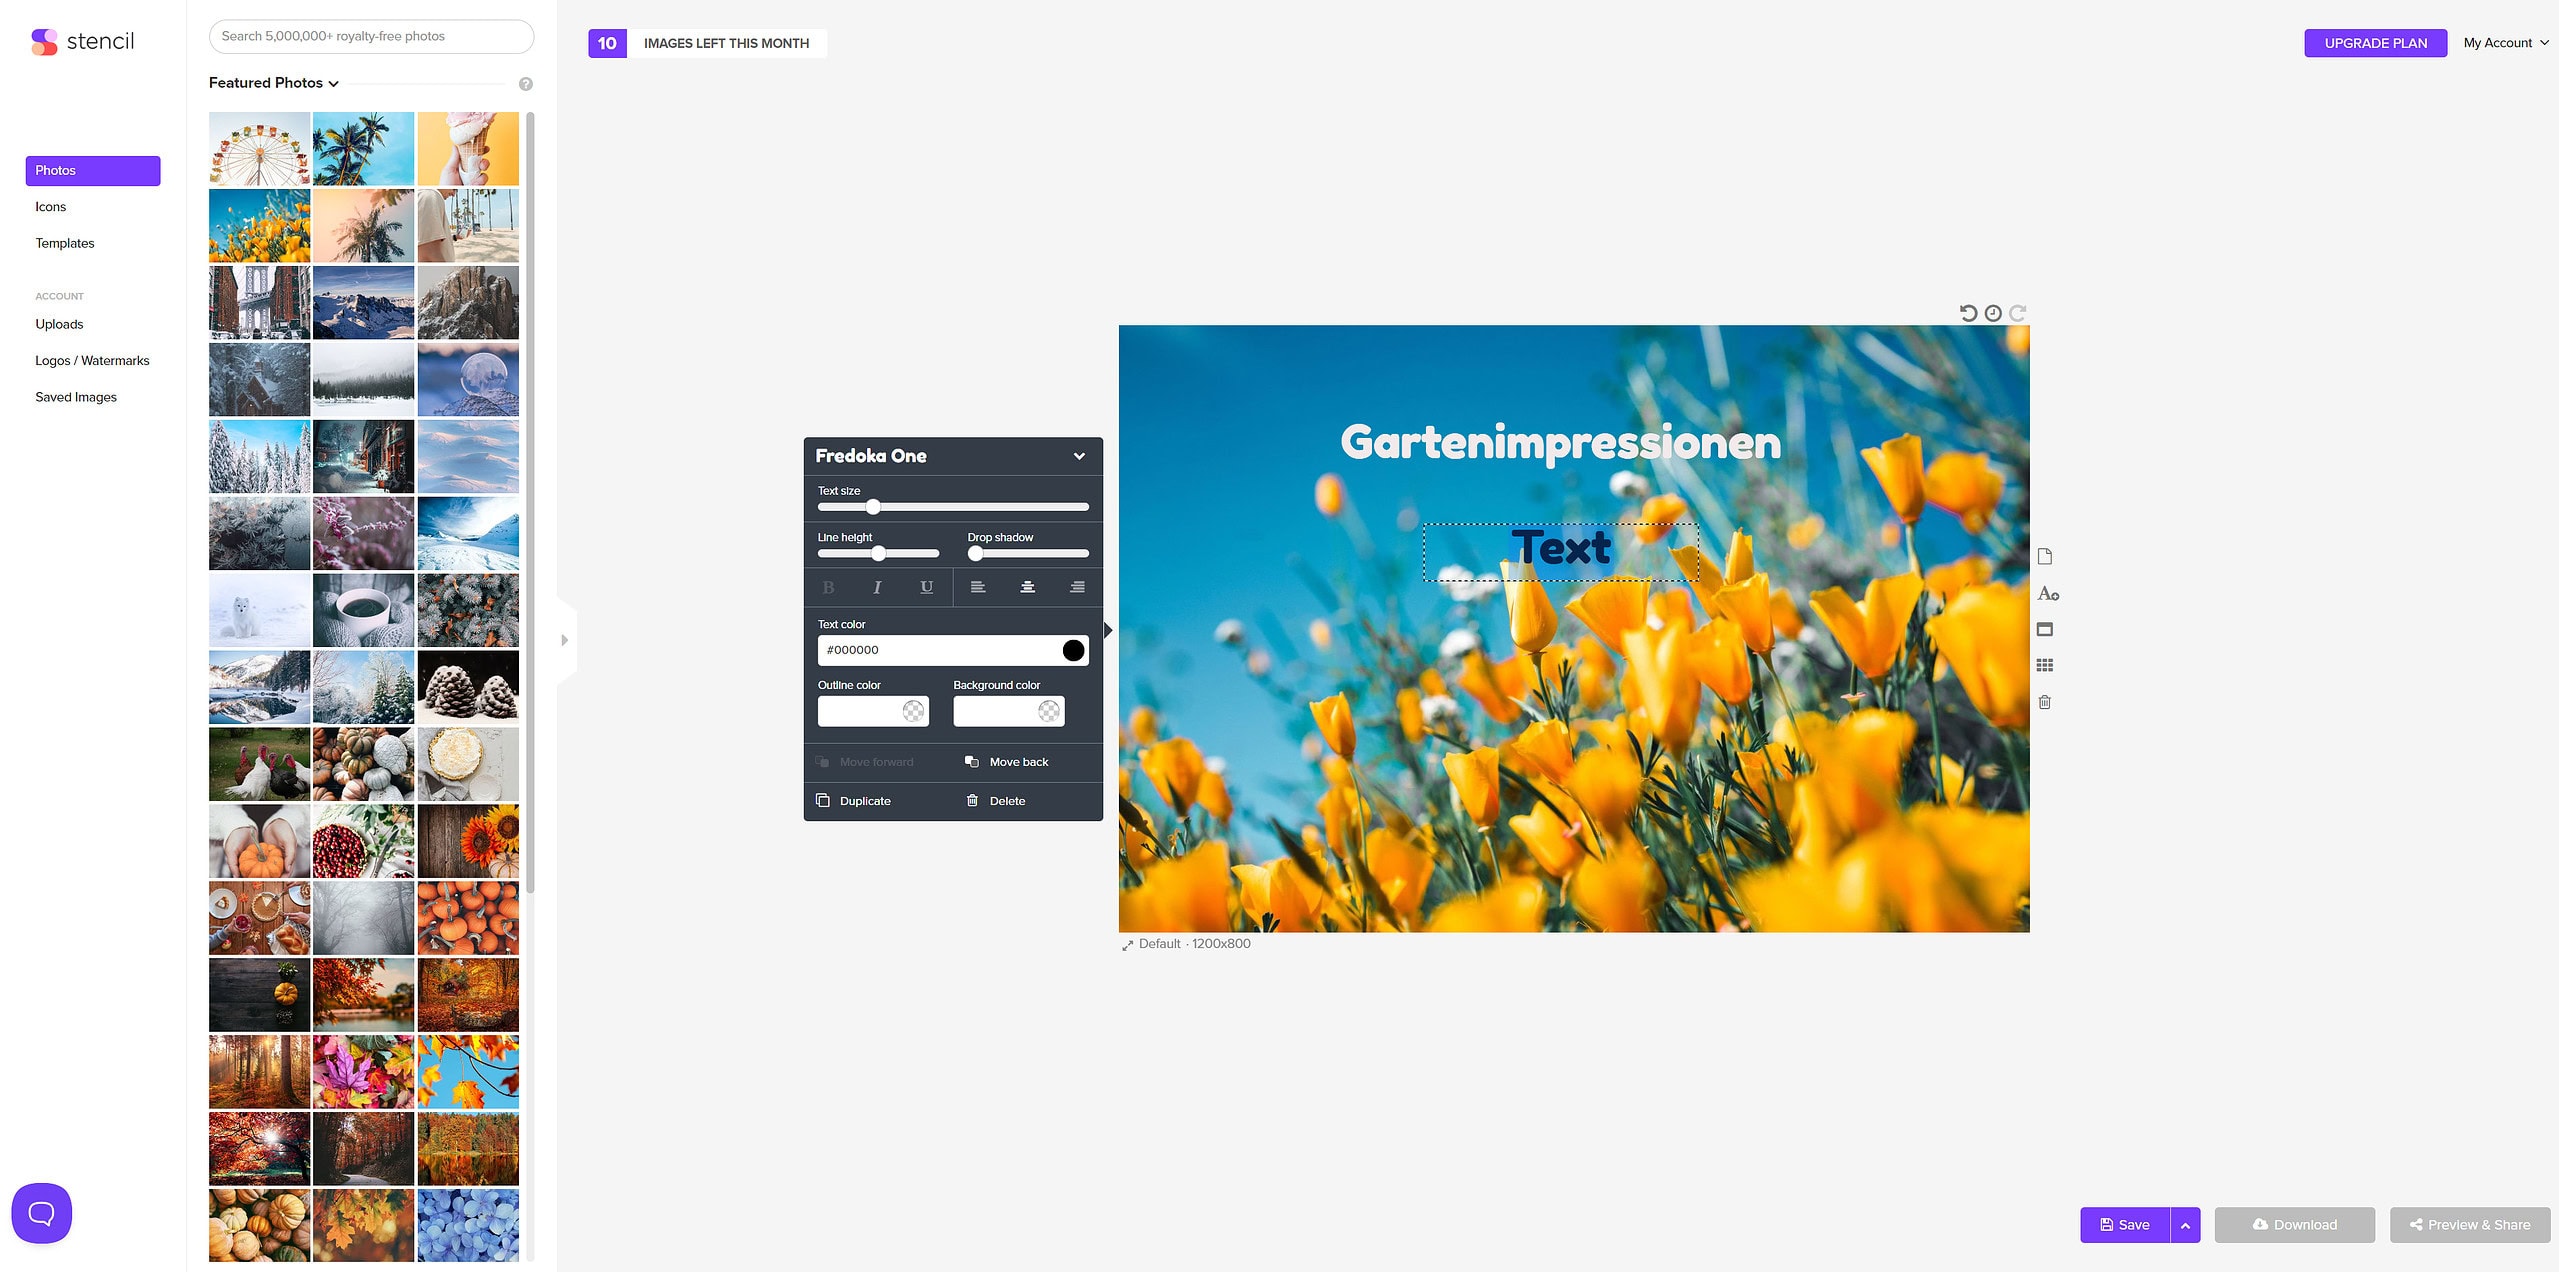This screenshot has width=2559, height=1272.
Task: Click the UPGRADE PLAN button
Action: click(x=2375, y=43)
